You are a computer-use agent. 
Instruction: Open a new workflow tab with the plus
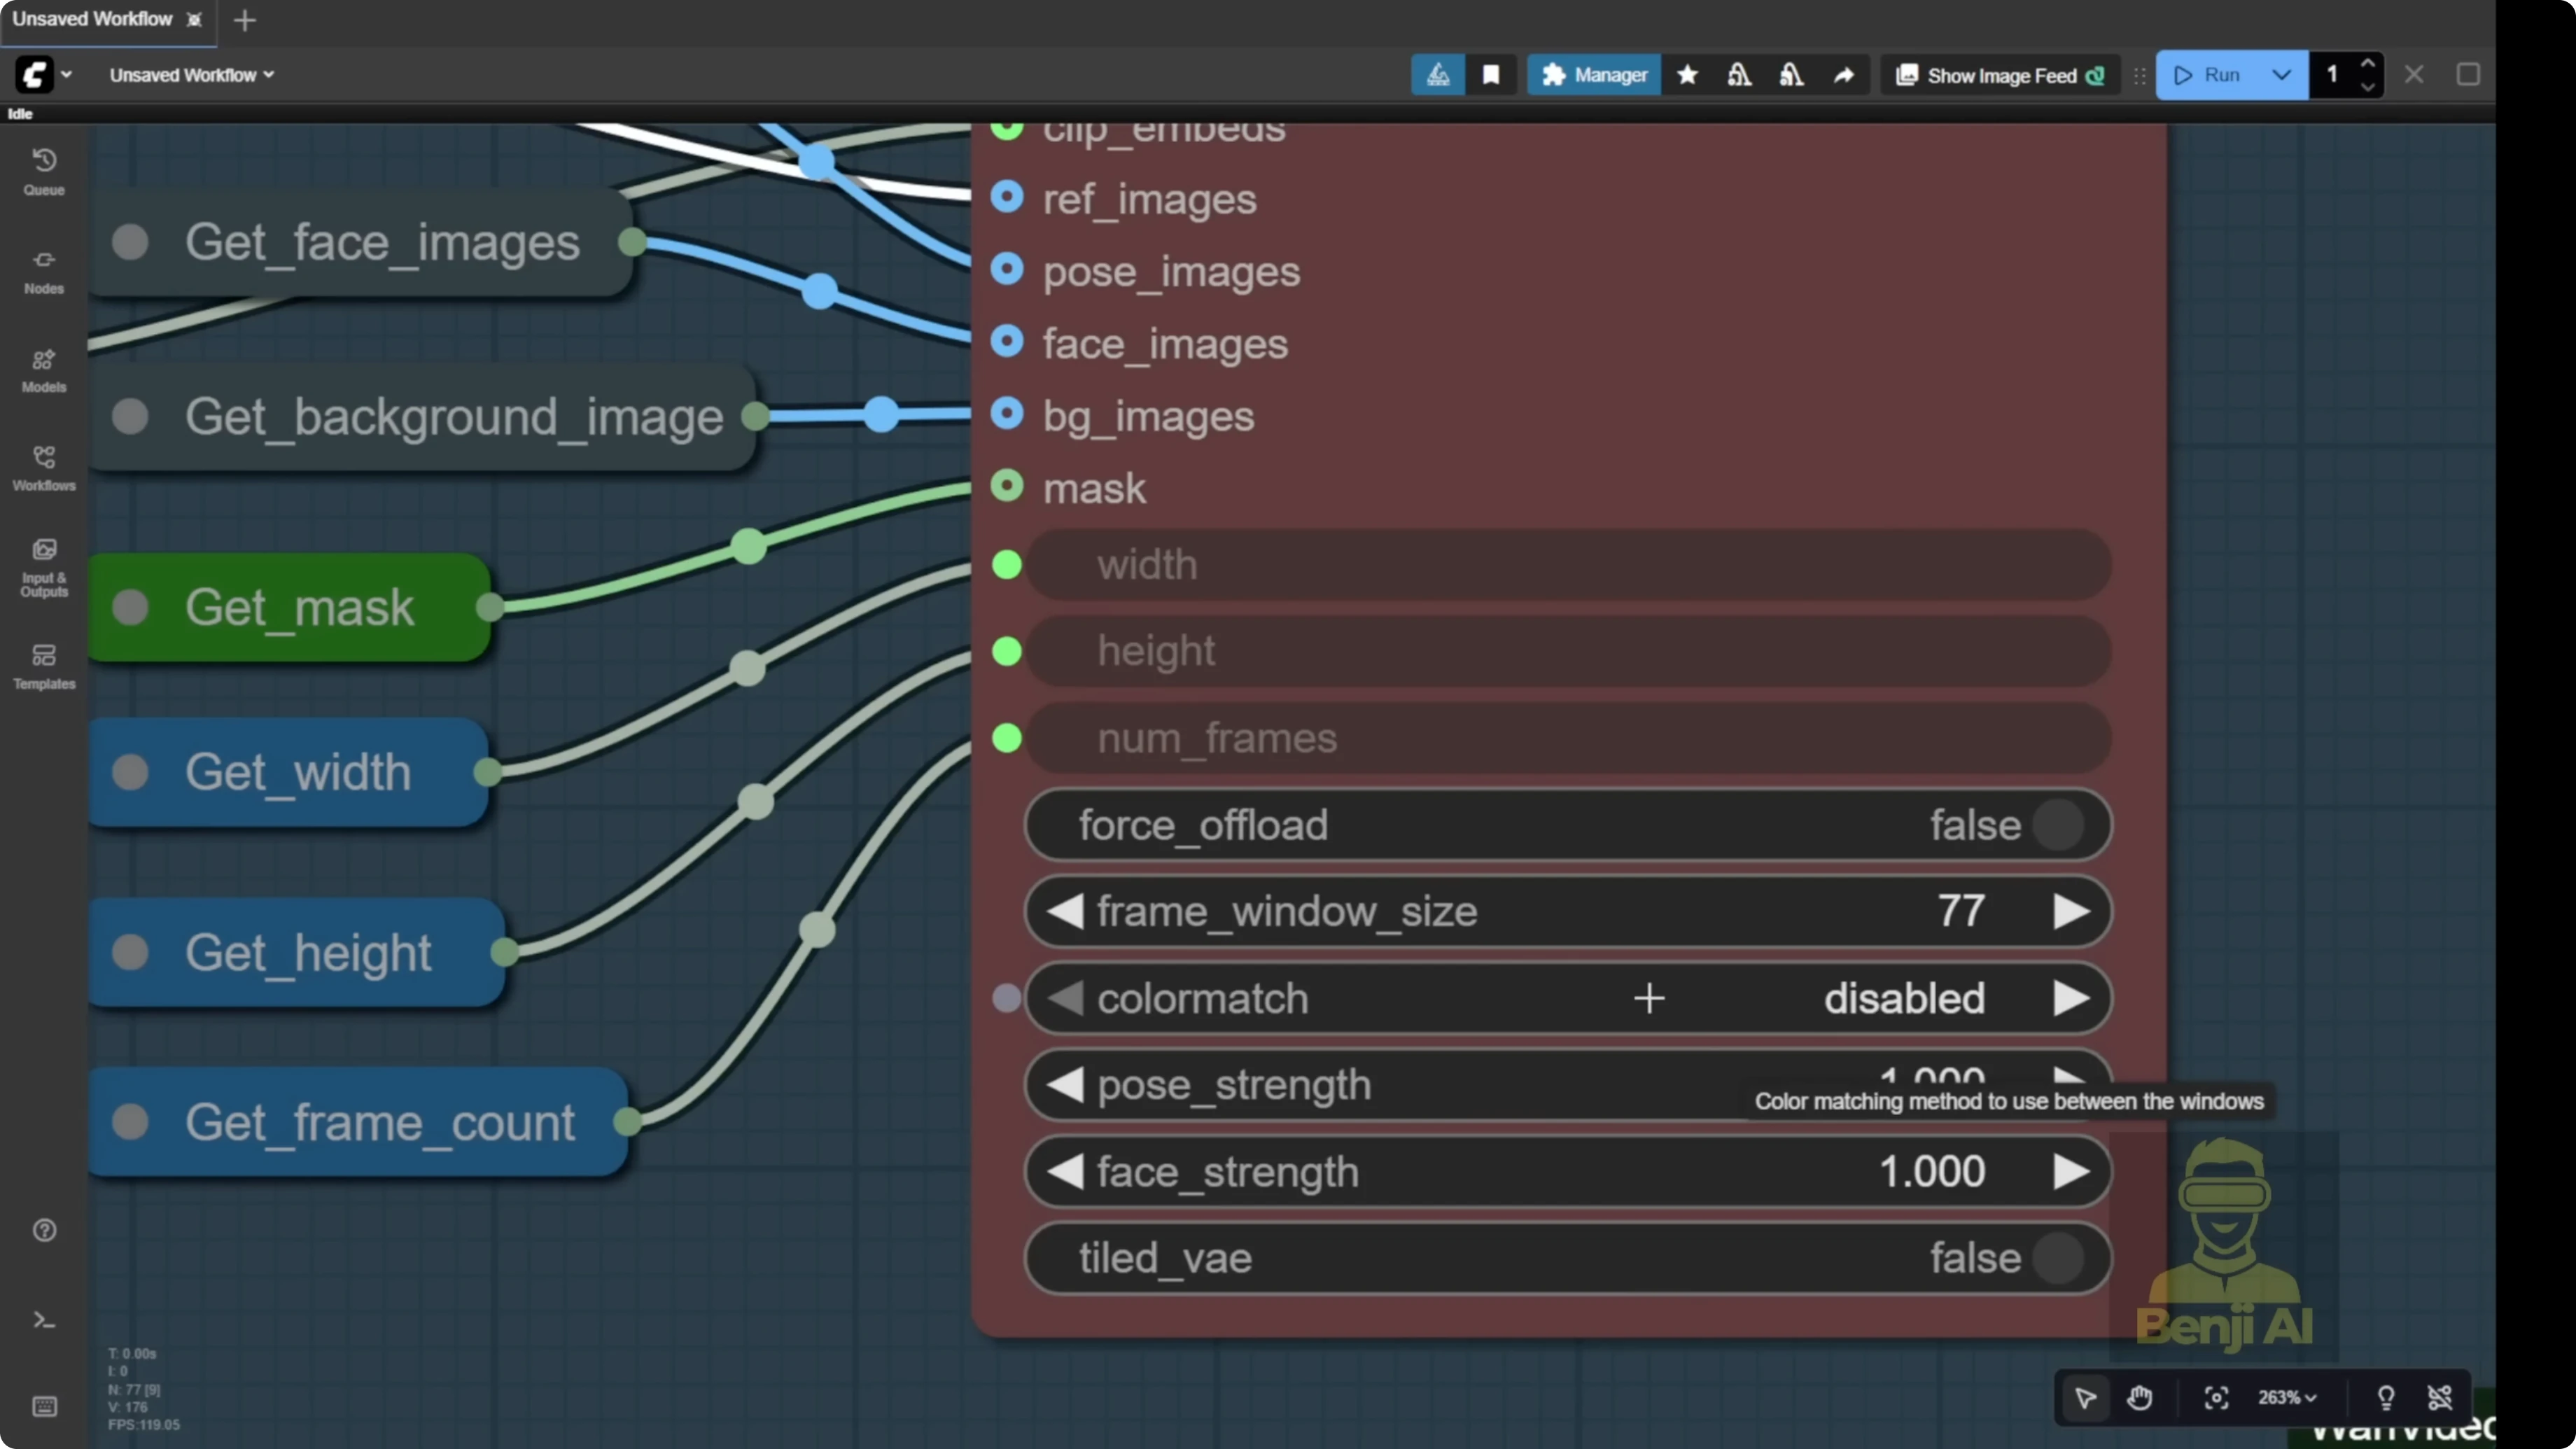(244, 20)
